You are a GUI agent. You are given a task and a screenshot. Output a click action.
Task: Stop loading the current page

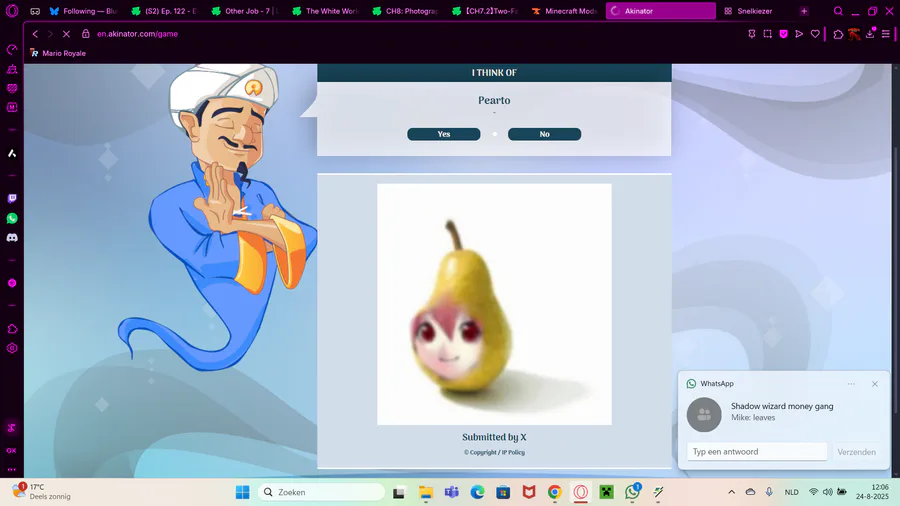[67, 34]
